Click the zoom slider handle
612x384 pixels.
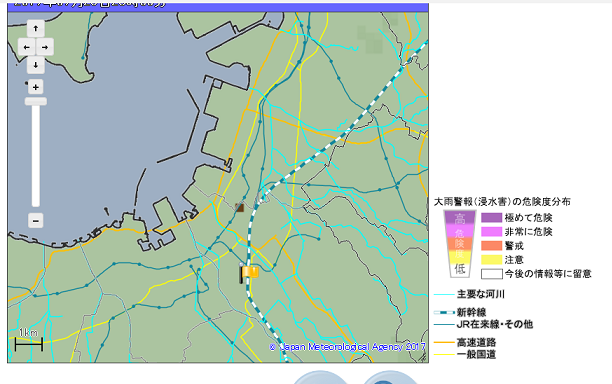pos(36,101)
